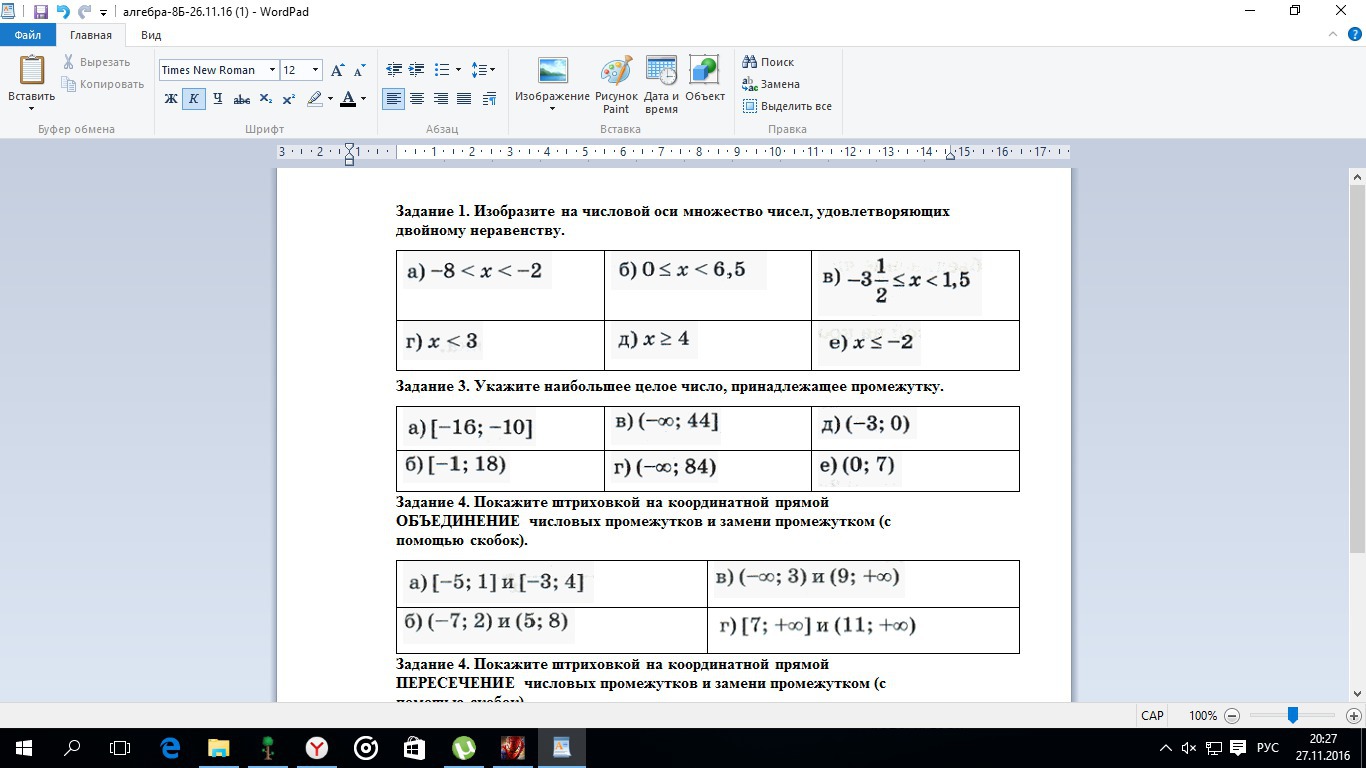Decrease the paragraph indent
The height and width of the screenshot is (768, 1366).
[394, 70]
